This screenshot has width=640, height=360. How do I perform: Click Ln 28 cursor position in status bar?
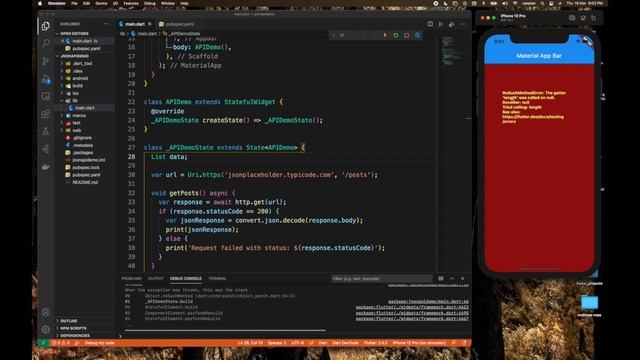click(250, 343)
